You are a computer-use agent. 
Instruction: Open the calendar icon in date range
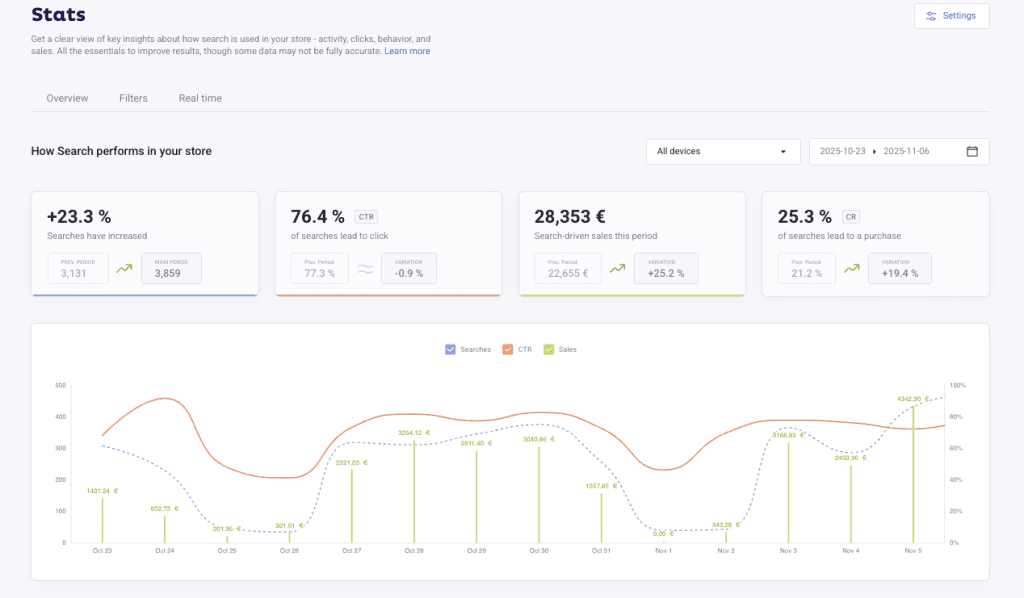pos(971,151)
